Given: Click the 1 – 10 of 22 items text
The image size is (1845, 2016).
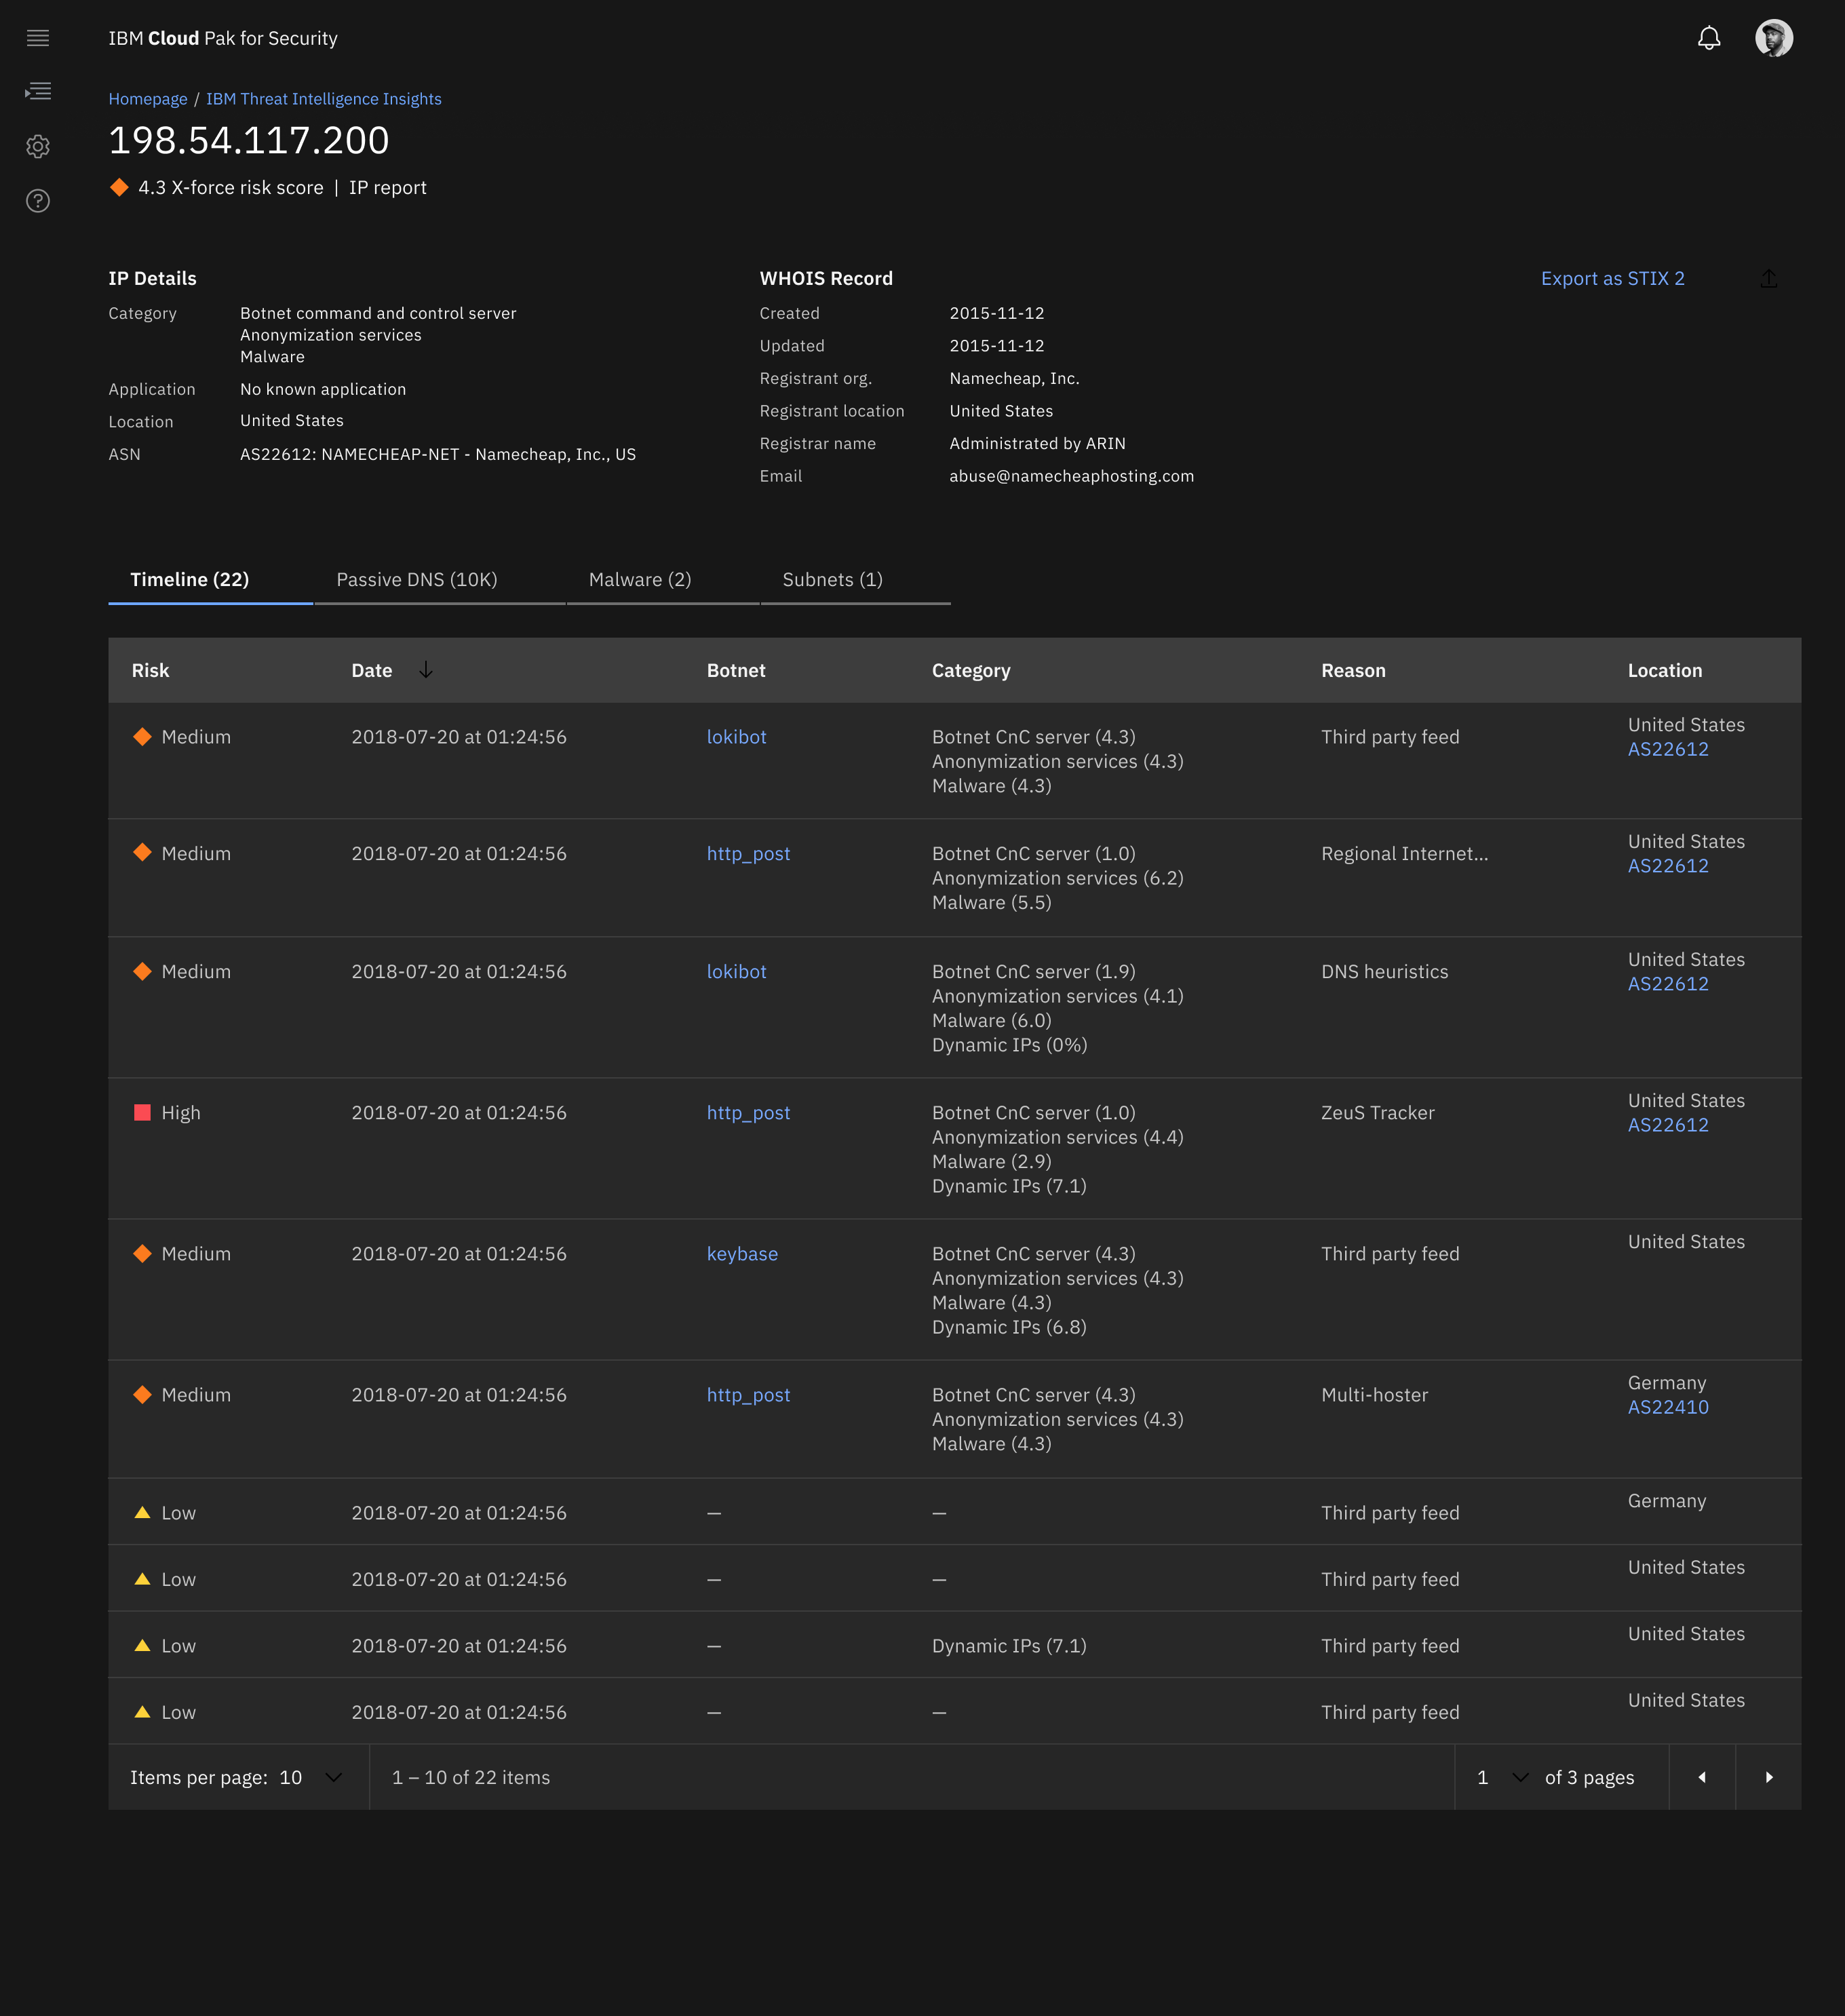Looking at the screenshot, I should pos(471,1777).
